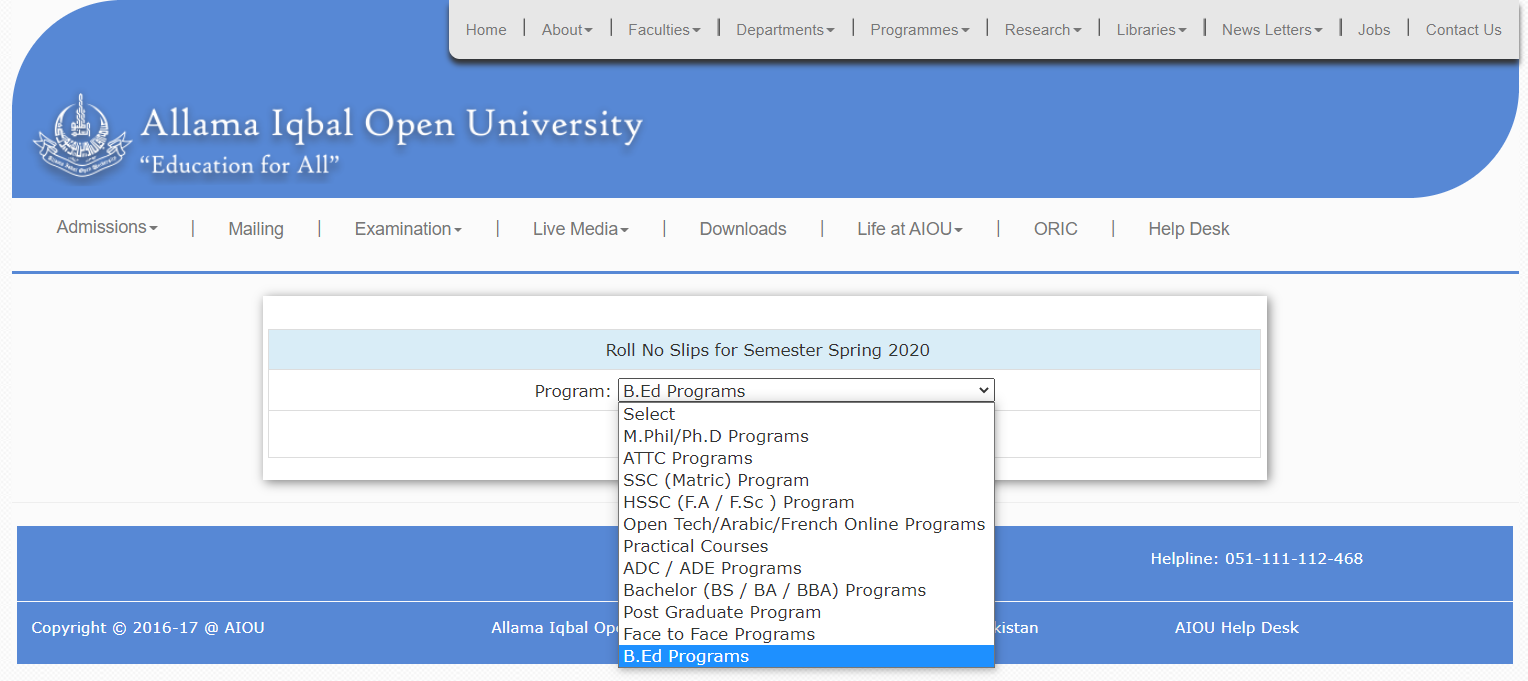Select Face to Face Programs option

[806, 634]
